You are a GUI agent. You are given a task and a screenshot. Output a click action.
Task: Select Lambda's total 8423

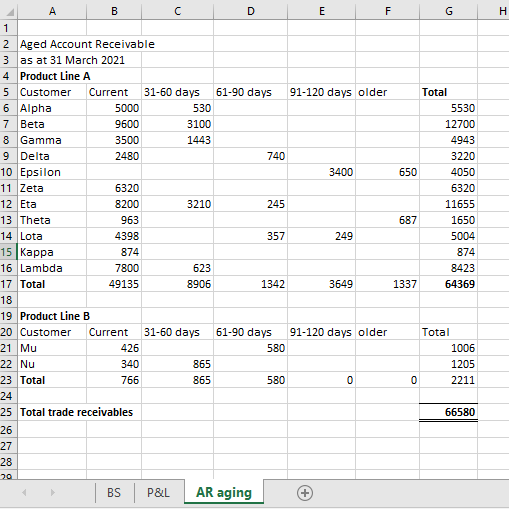coord(449,268)
